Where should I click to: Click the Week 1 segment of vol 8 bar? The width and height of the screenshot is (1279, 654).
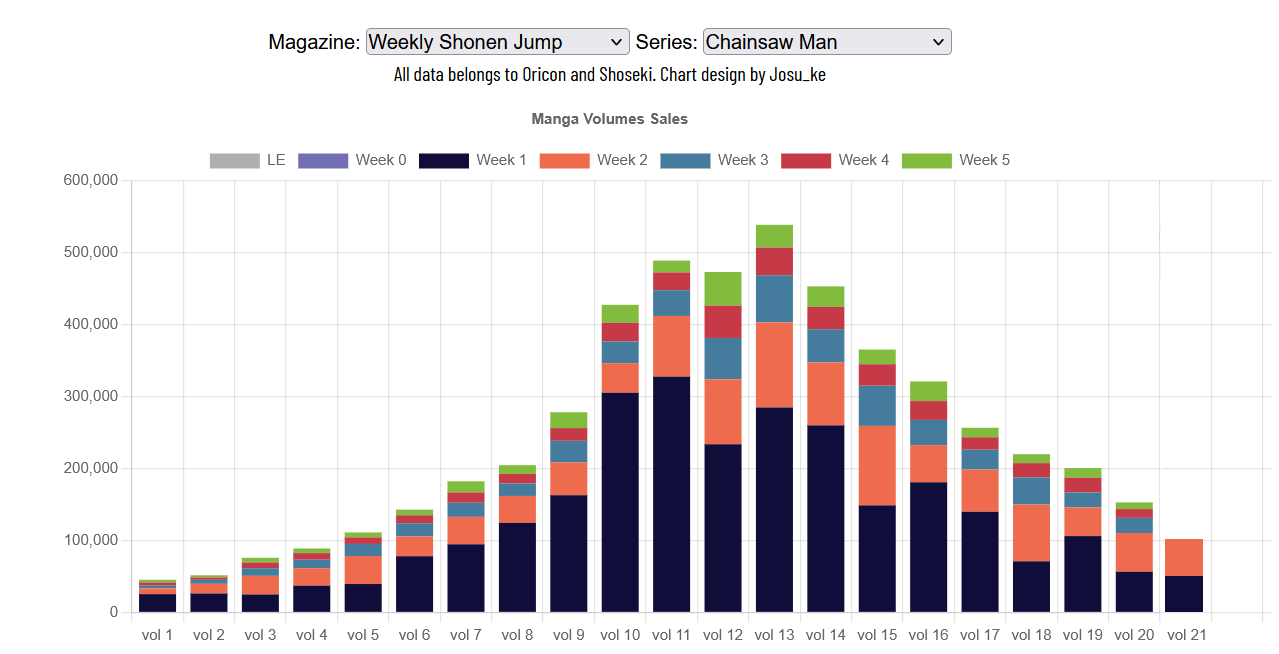[x=517, y=568]
